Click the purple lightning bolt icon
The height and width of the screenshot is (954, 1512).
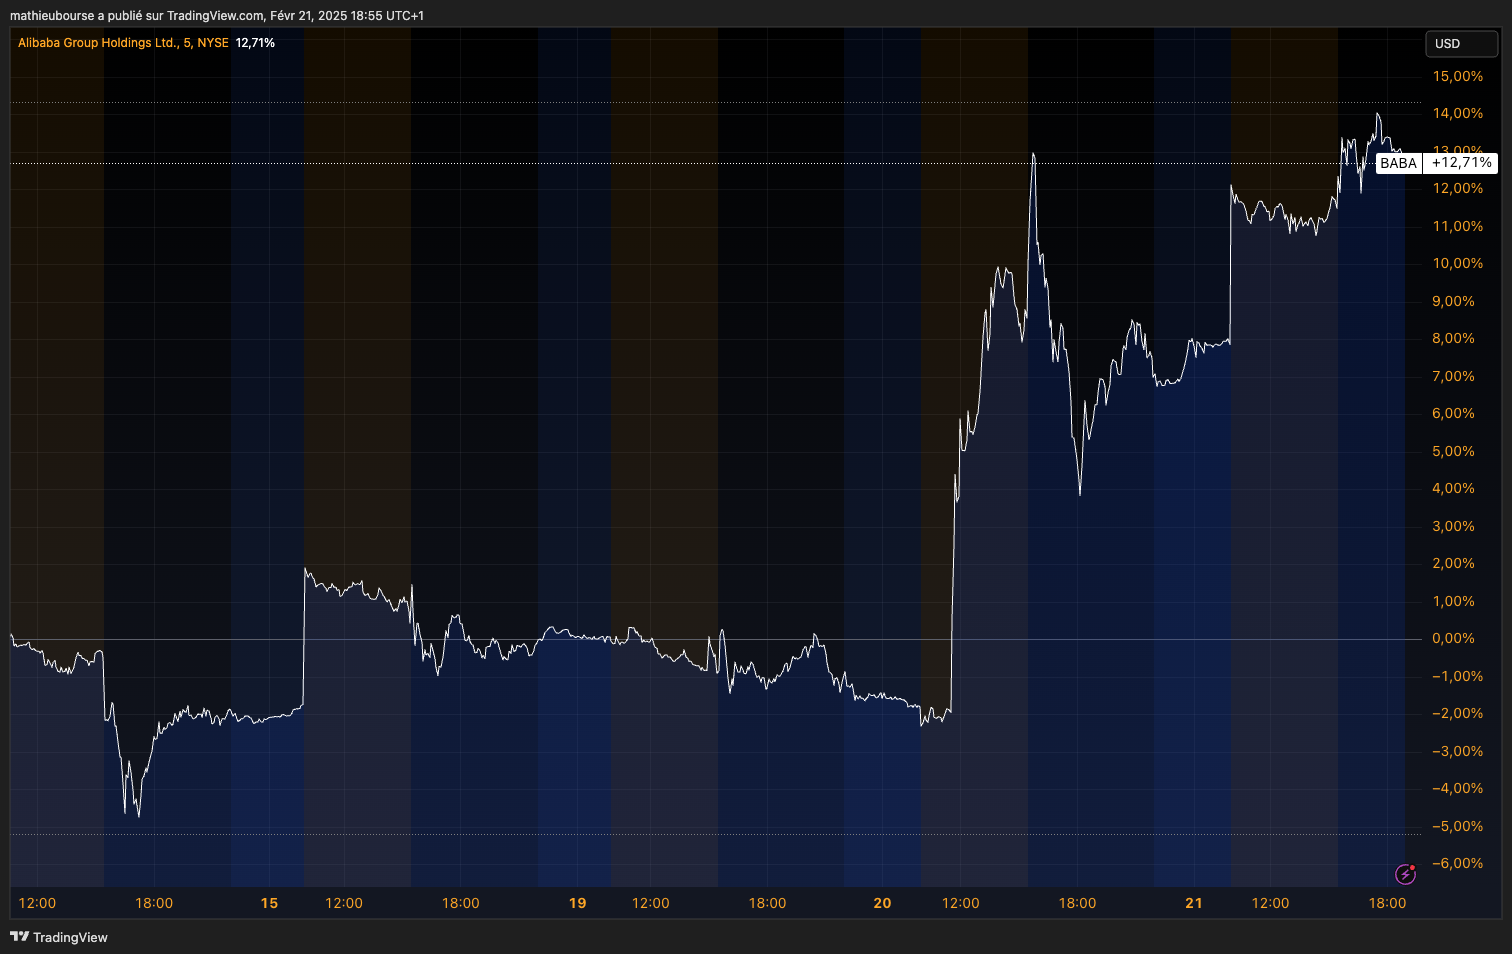(x=1405, y=874)
